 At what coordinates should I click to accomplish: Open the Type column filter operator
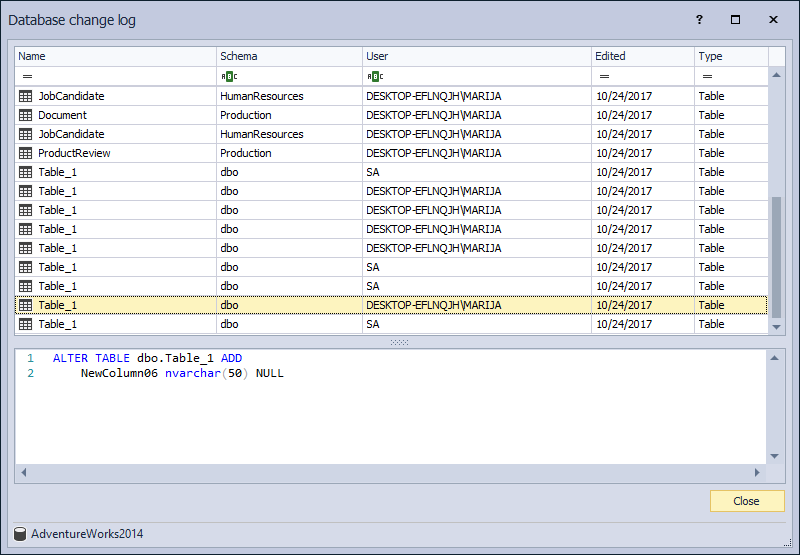coord(707,76)
